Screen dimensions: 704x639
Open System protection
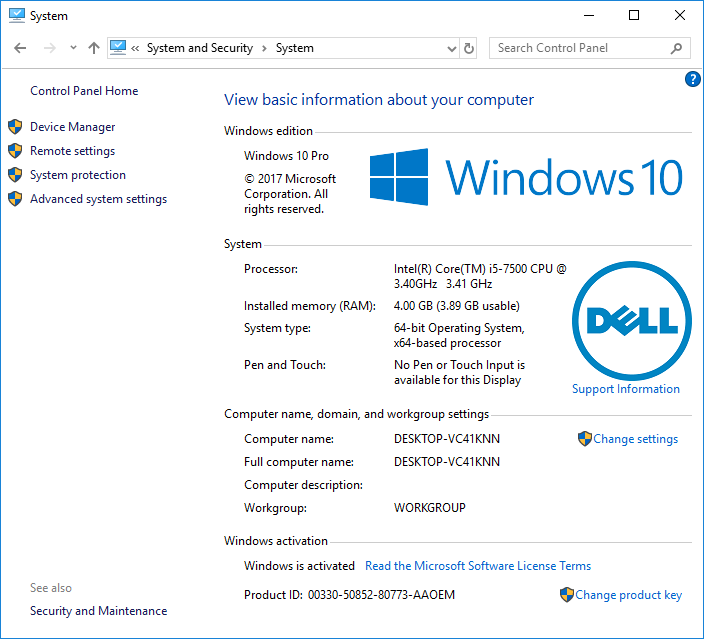coord(78,175)
